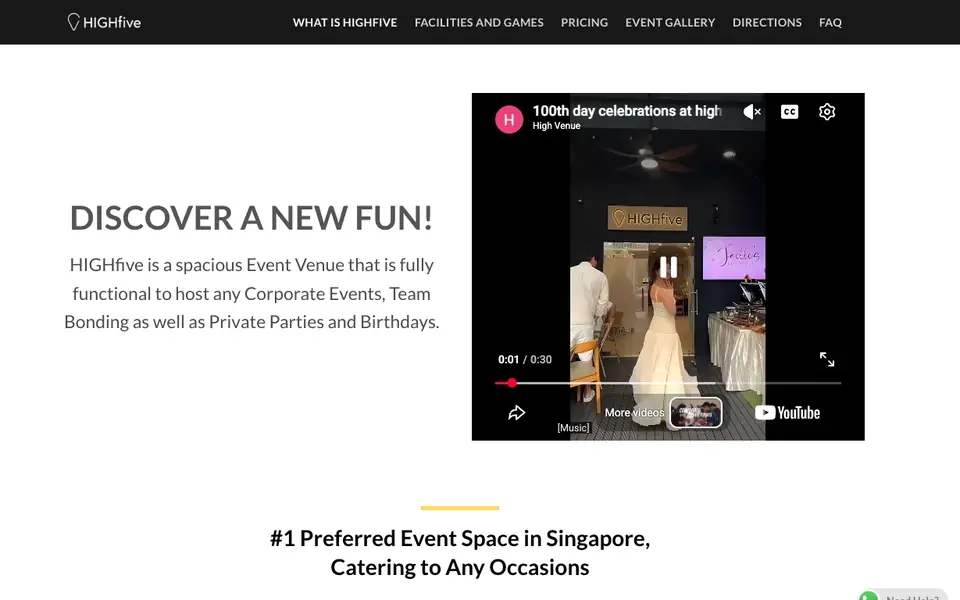
Task: Open the What Is HIGHfive menu item
Action: coord(345,23)
